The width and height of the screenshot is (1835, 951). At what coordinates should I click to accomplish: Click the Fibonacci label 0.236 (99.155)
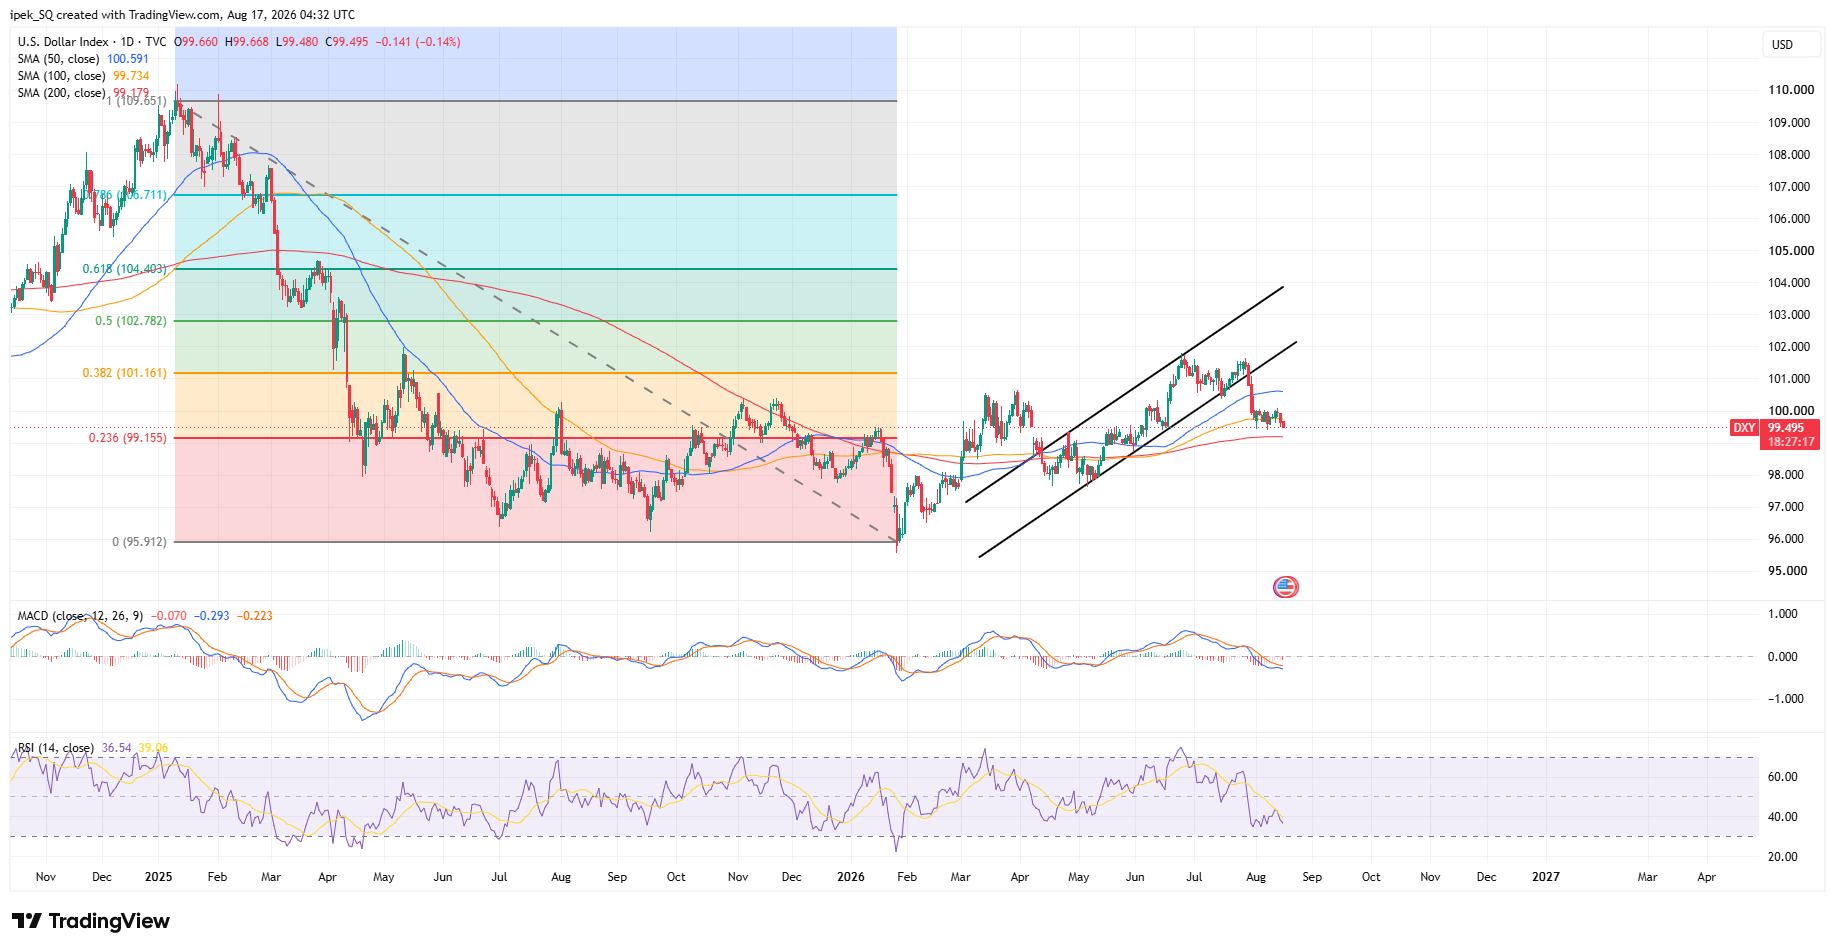click(128, 438)
